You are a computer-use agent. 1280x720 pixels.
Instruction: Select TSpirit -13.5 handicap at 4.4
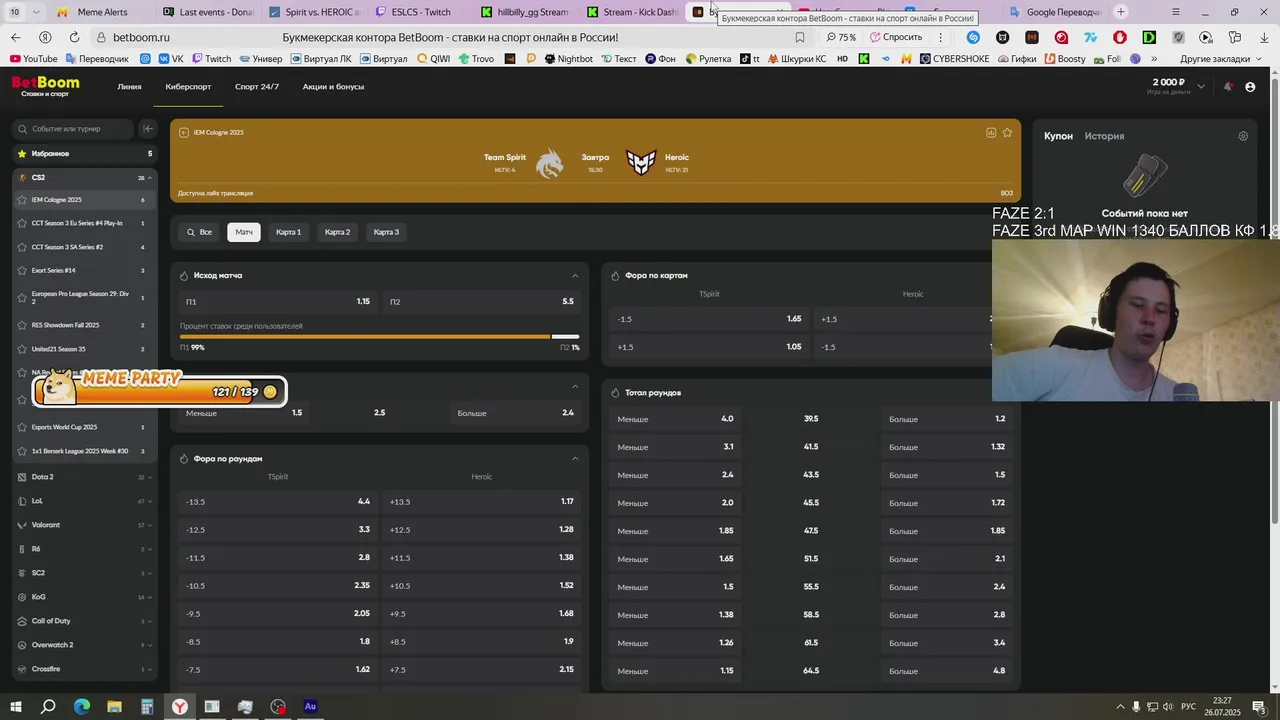pyautogui.click(x=277, y=501)
